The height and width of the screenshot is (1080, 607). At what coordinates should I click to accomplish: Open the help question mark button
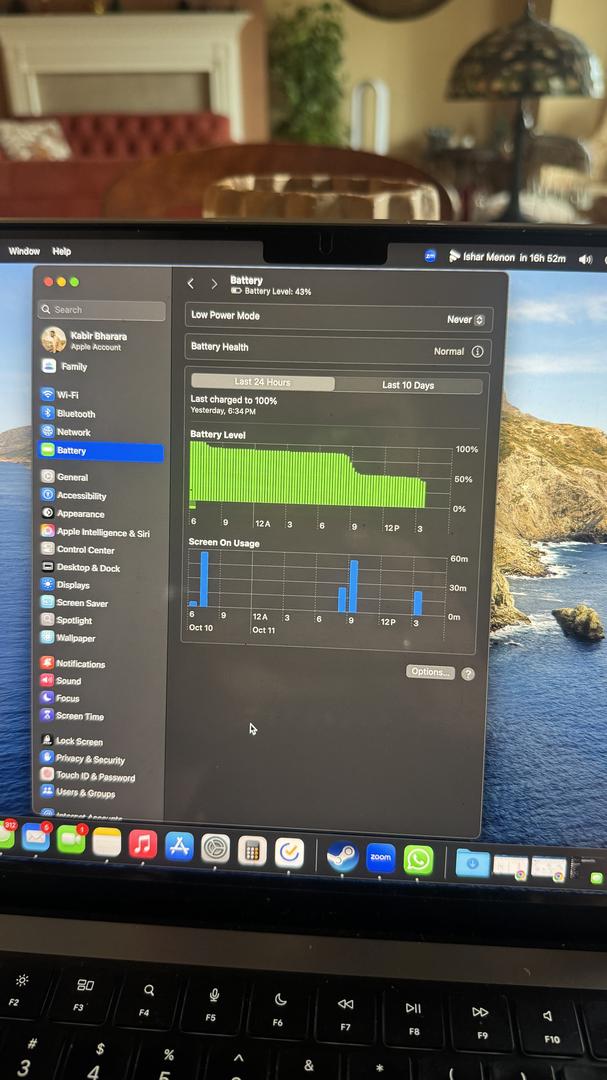[x=468, y=674]
